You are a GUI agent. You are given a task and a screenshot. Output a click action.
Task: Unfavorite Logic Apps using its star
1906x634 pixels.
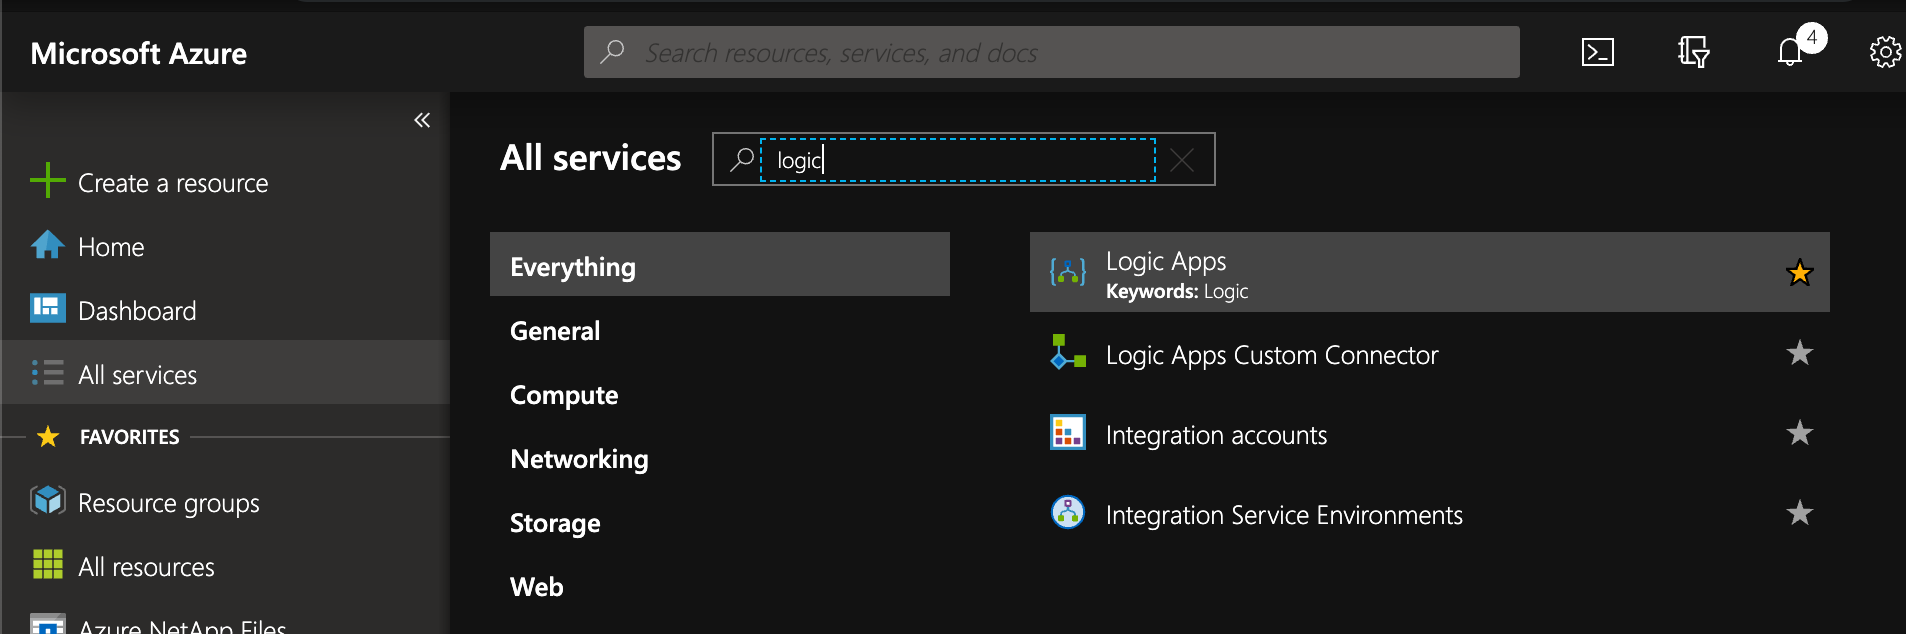coord(1799,273)
